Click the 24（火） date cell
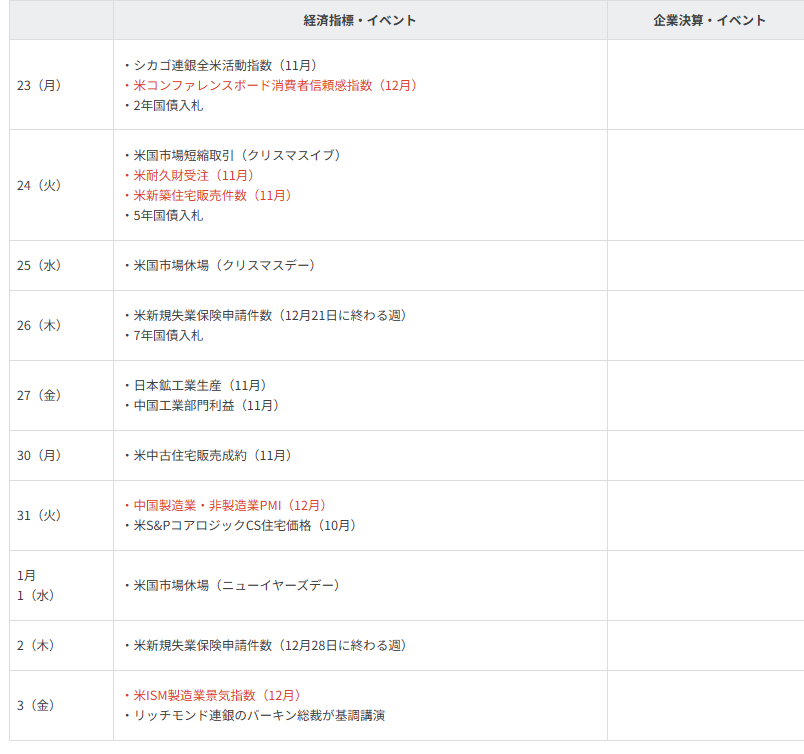The image size is (804, 754). [40, 185]
